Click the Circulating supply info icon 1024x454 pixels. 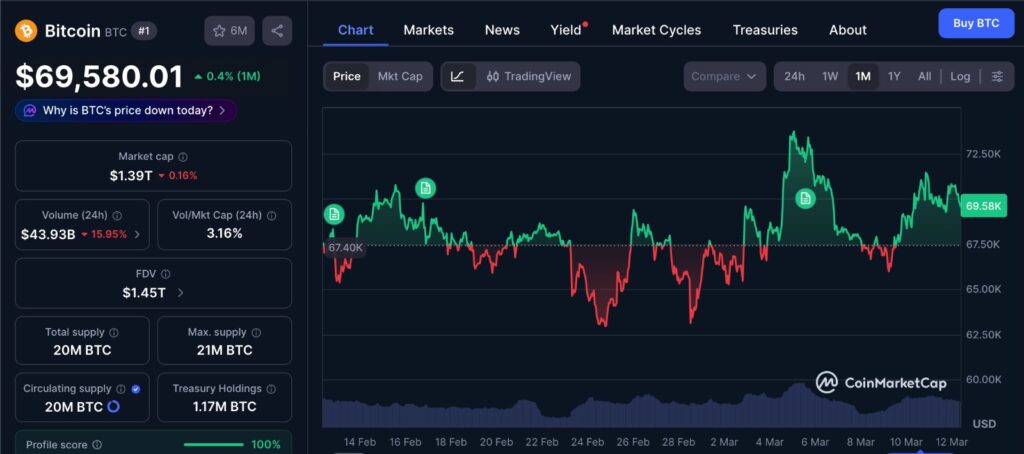coord(121,389)
